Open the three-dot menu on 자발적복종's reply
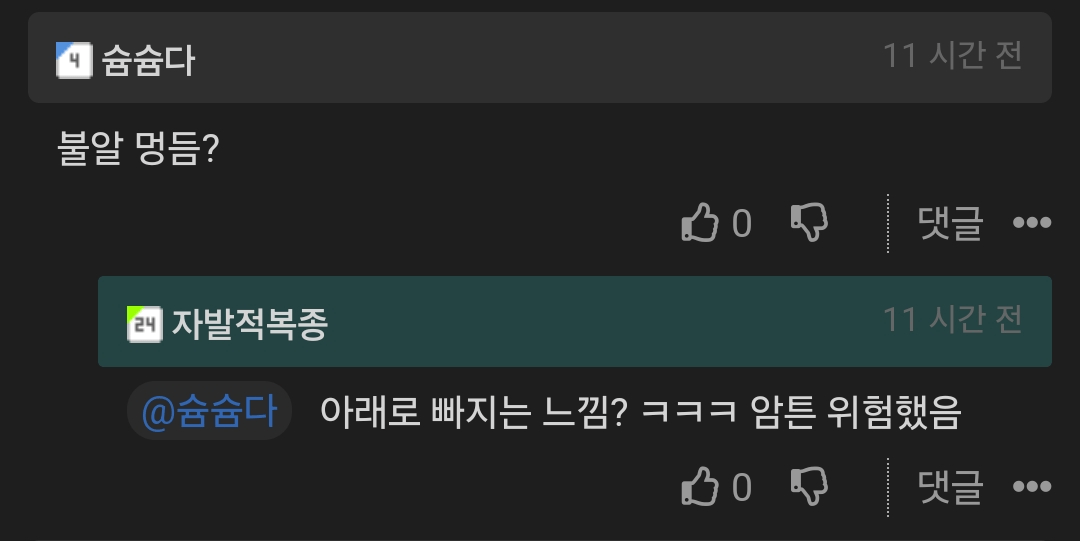Image resolution: width=1080 pixels, height=541 pixels. point(1032,487)
